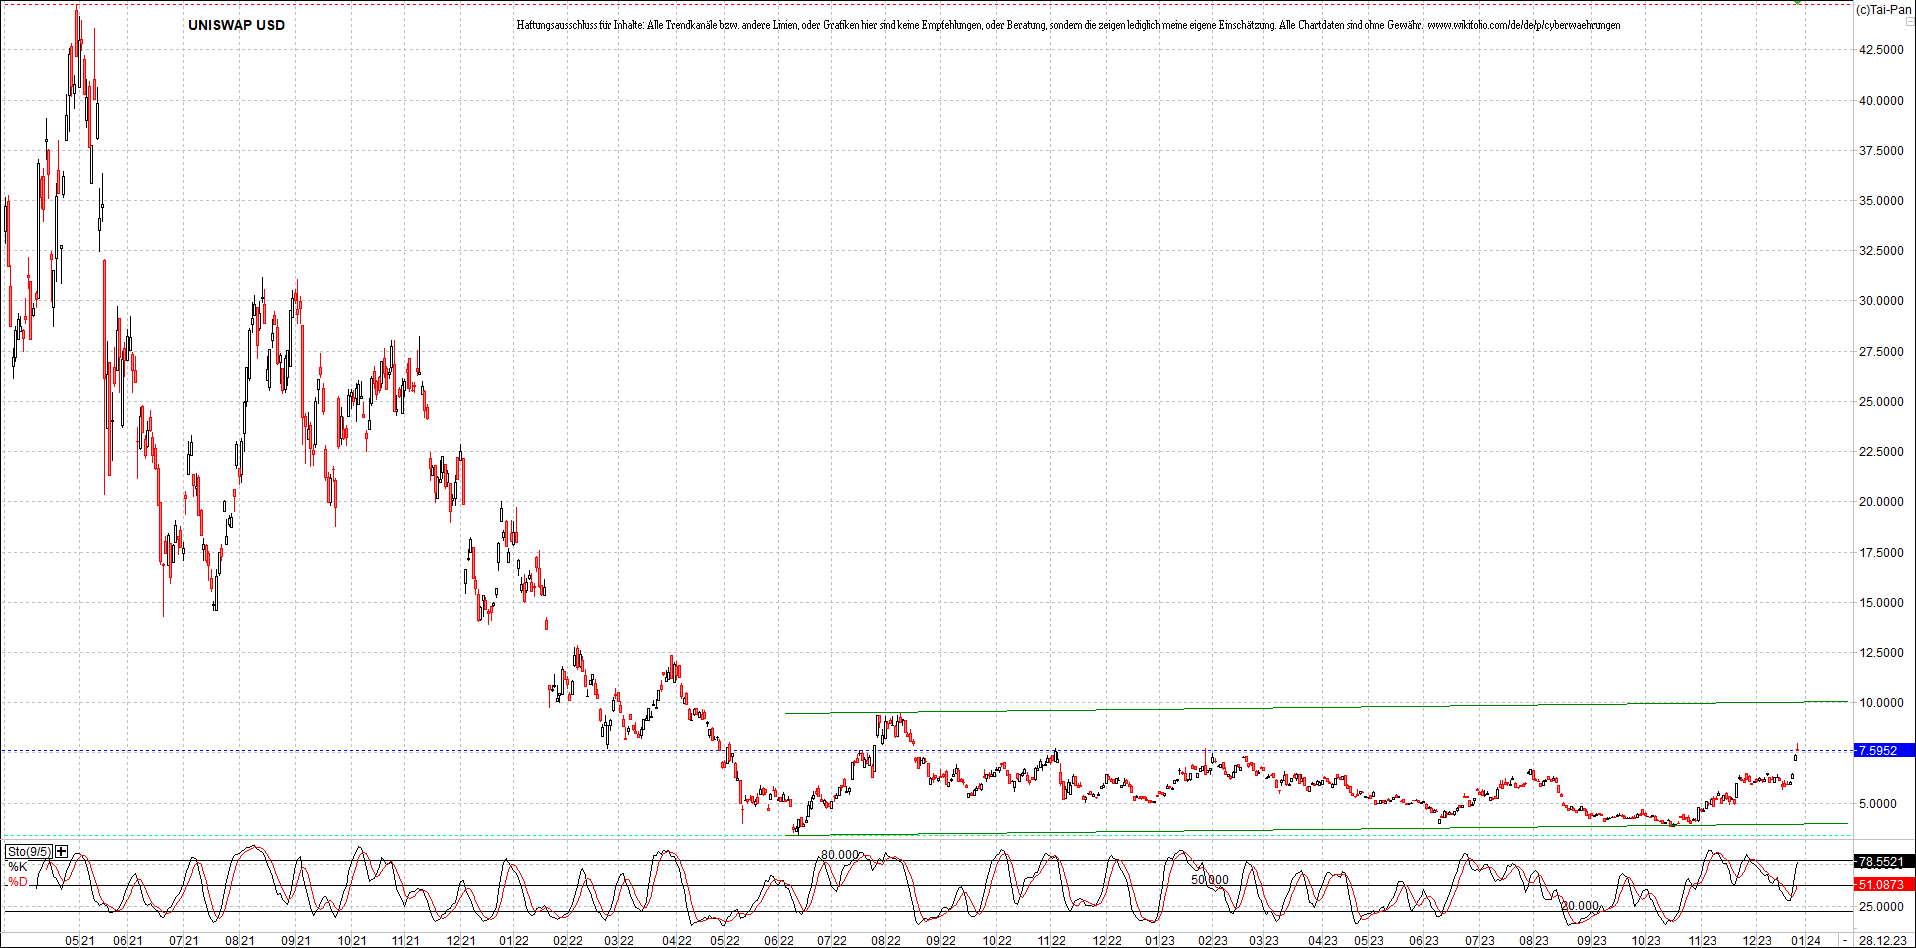Open the wikifolio.com URL in disclaimer
The width and height of the screenshot is (1916, 948).
tap(1523, 25)
